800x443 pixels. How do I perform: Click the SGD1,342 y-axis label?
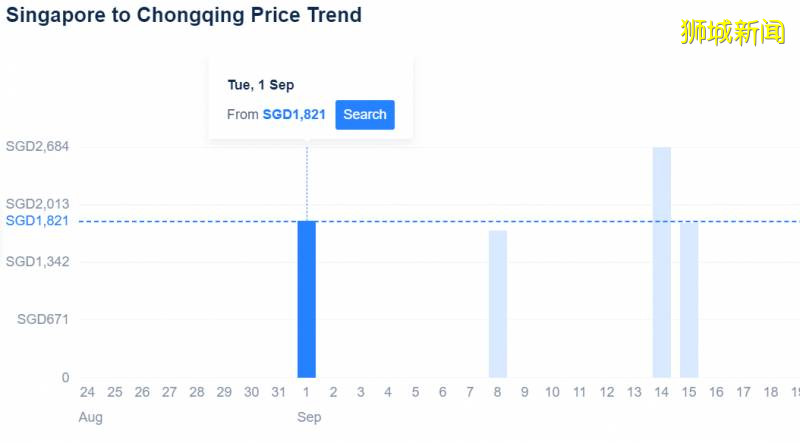(37, 262)
